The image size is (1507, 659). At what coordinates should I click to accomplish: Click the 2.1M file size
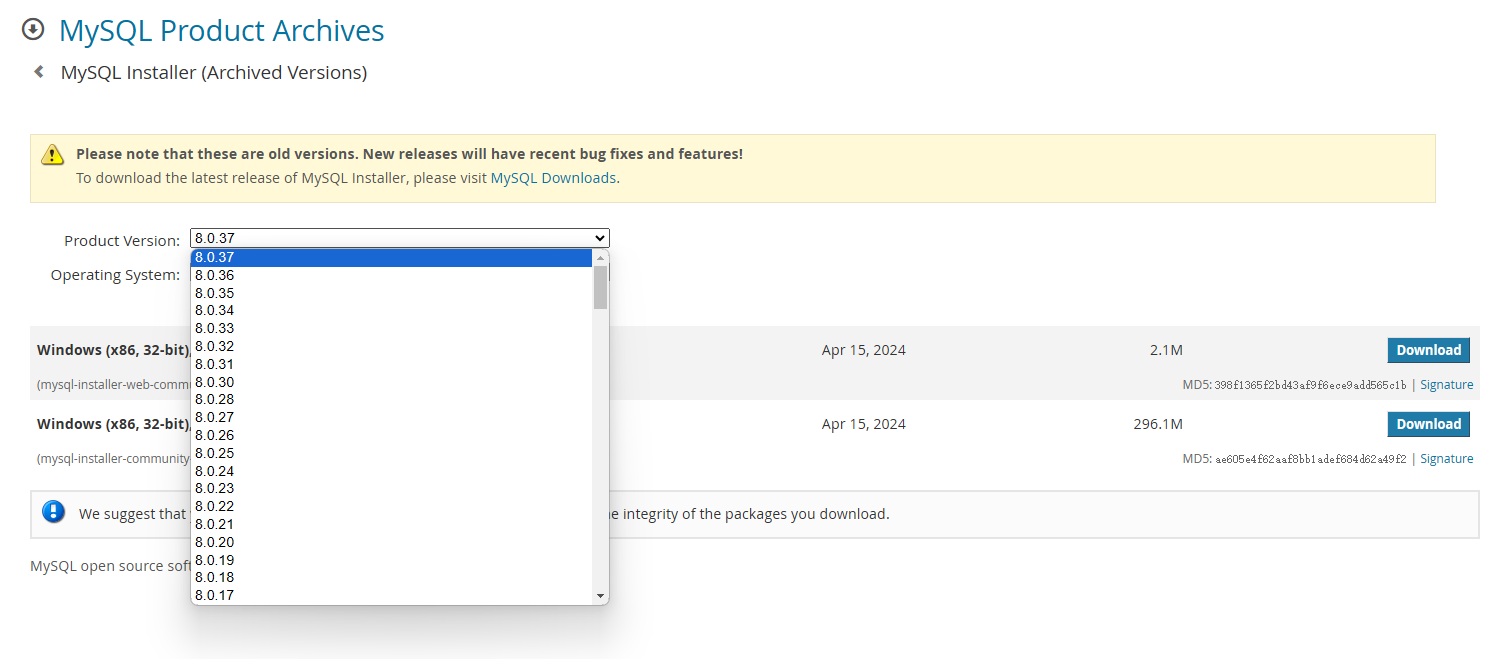(x=1166, y=350)
